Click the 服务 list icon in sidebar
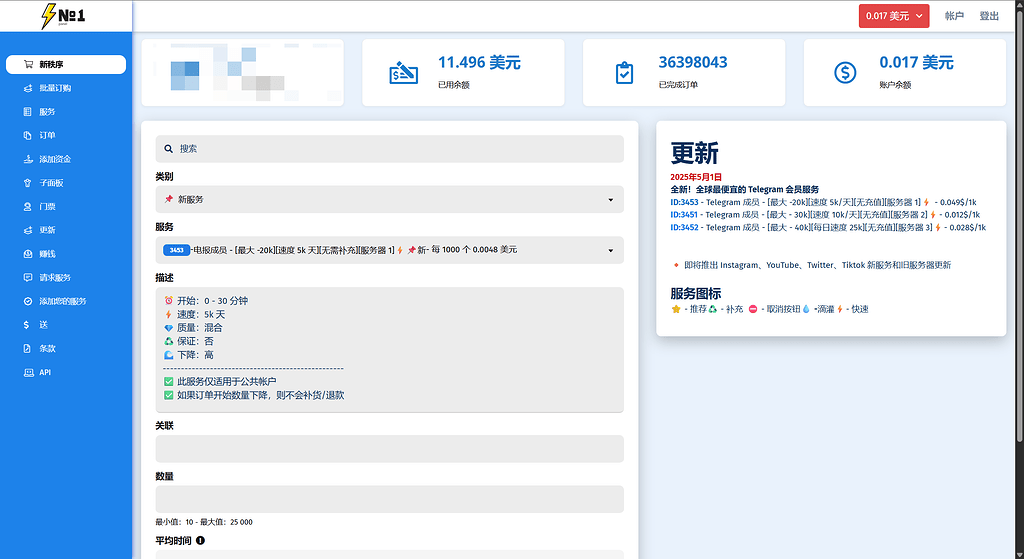Viewport: 1024px width, 559px height. [x=27, y=112]
